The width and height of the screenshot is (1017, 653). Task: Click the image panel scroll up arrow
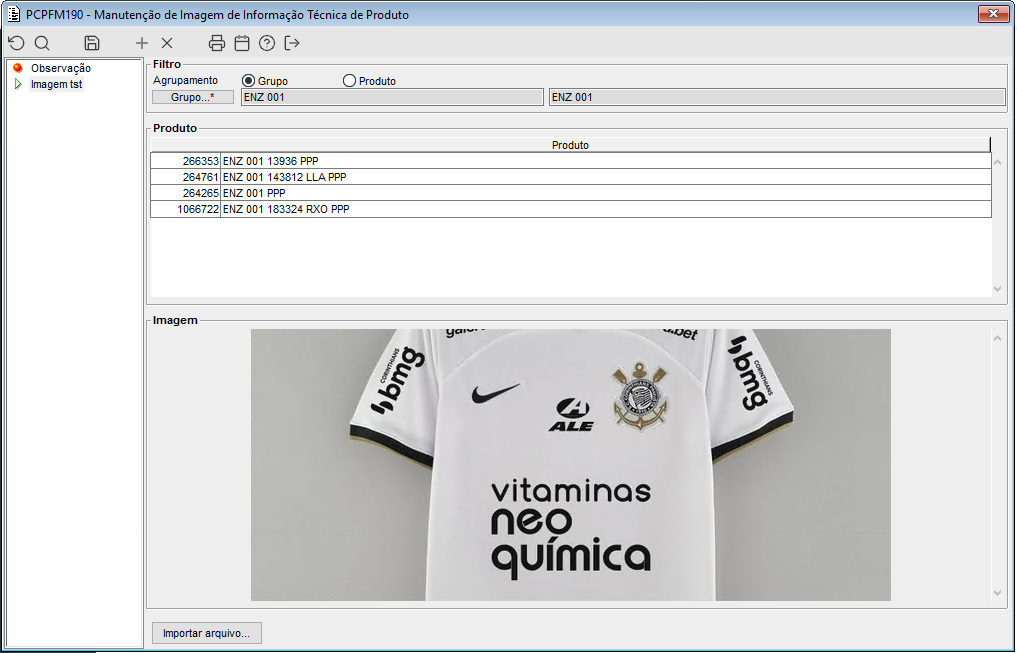998,338
